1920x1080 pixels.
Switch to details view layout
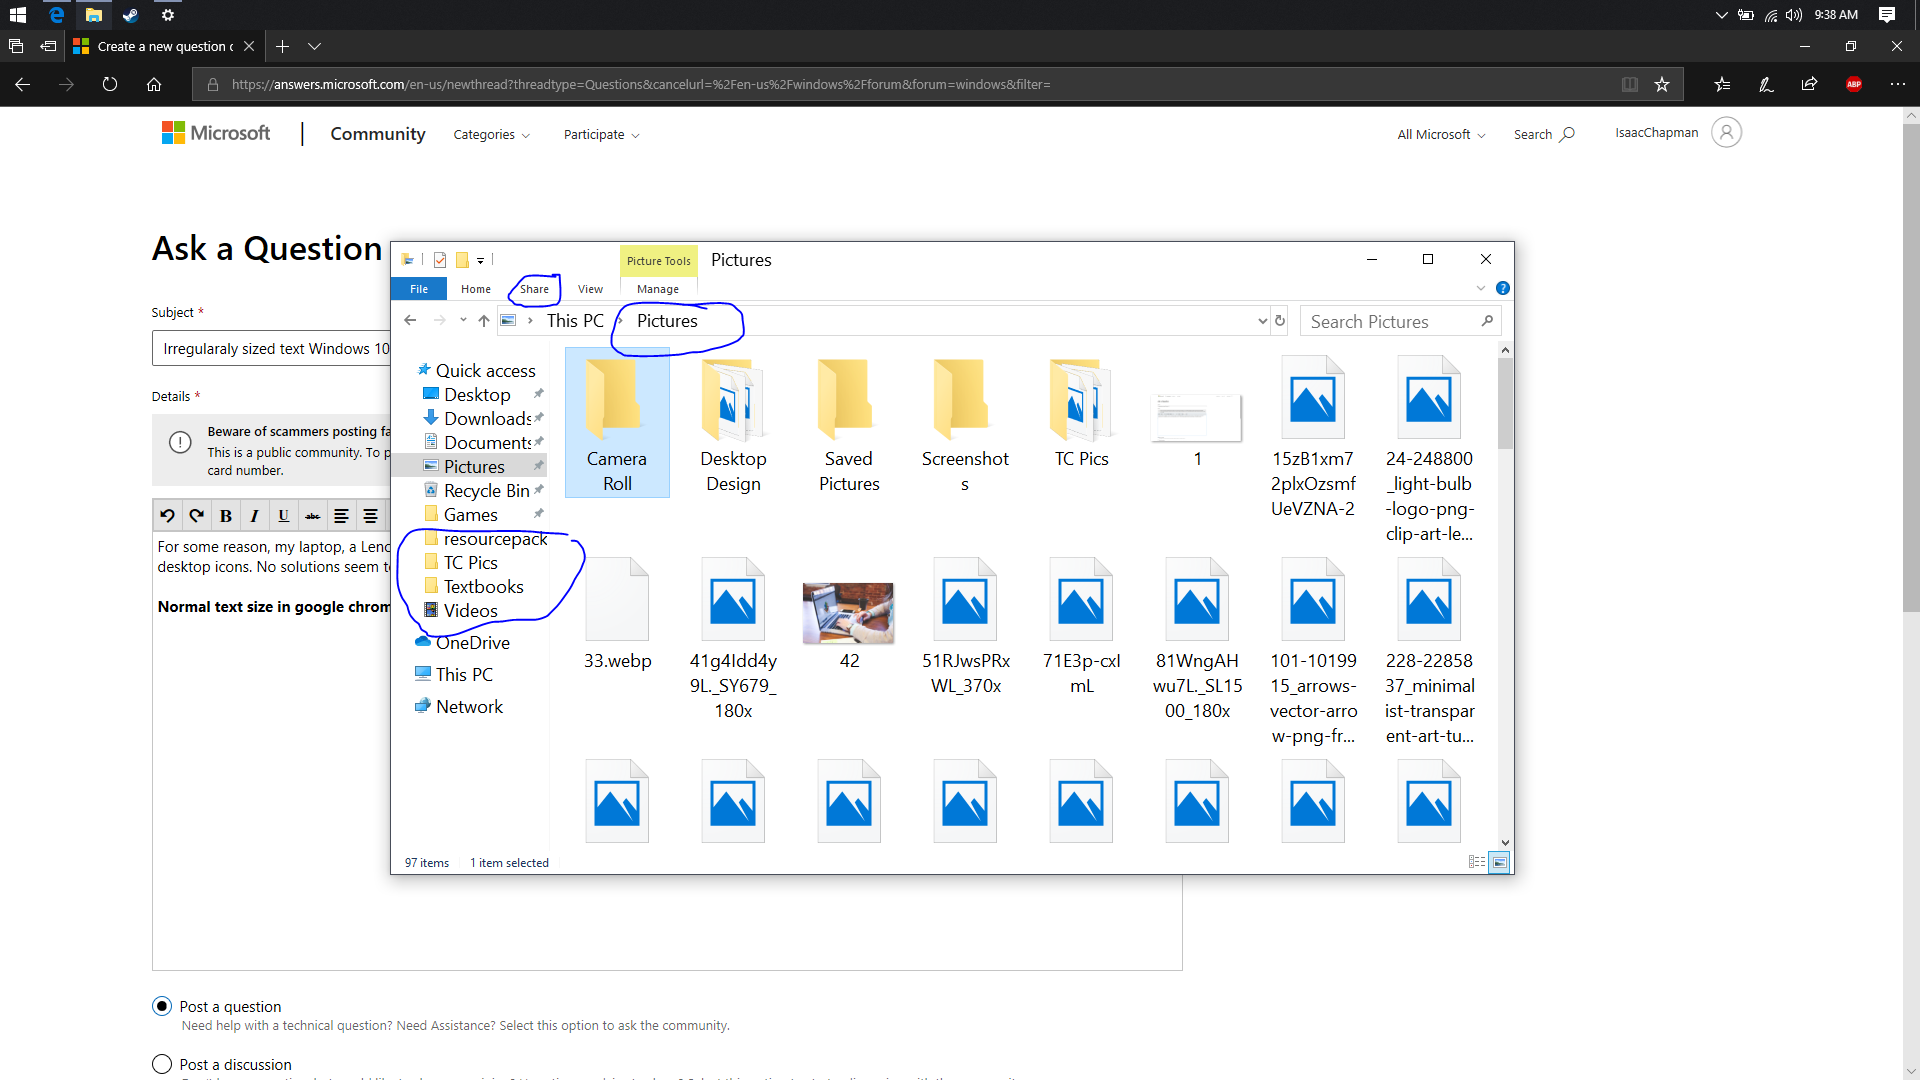coord(1477,862)
